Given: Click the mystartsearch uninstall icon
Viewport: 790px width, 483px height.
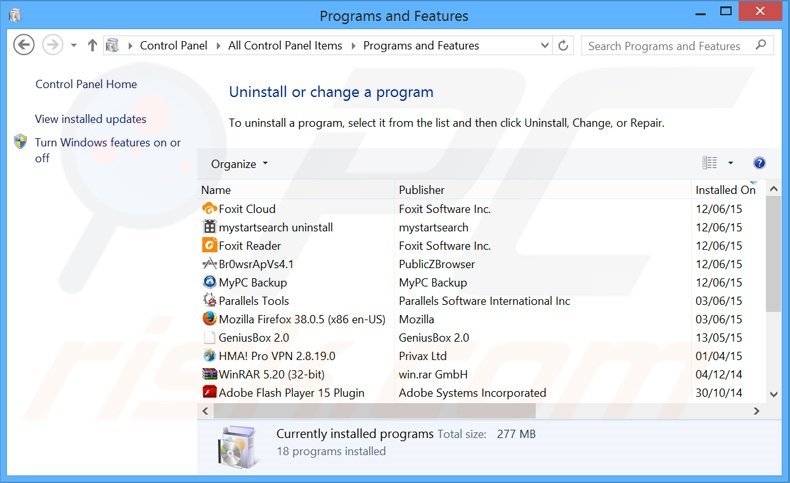Looking at the screenshot, I should tap(209, 227).
